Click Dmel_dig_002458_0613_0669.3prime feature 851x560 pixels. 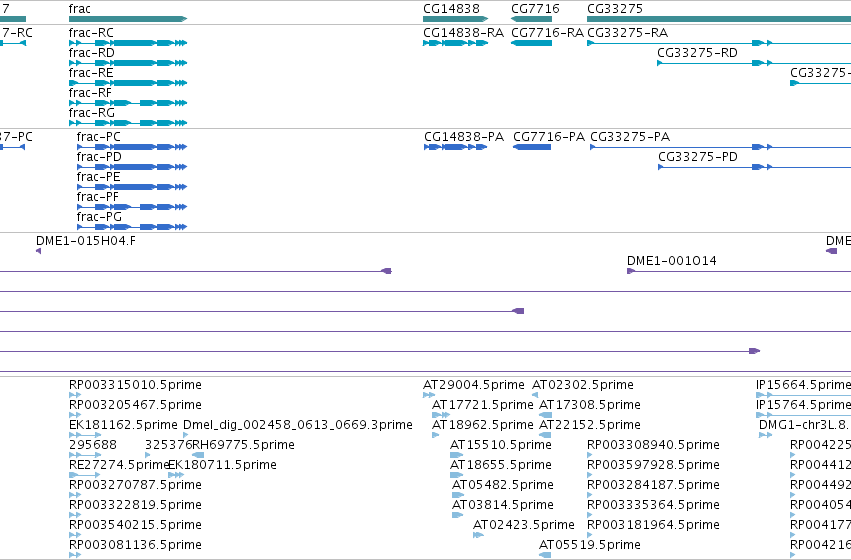coord(186,435)
